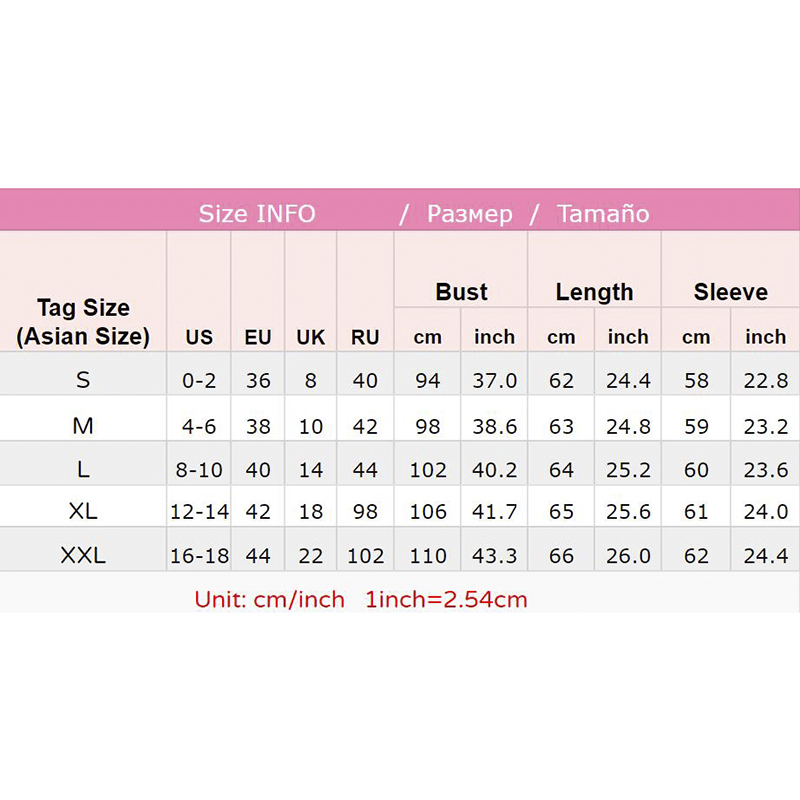The width and height of the screenshot is (800, 800).
Task: Click the EU column header
Action: (258, 337)
